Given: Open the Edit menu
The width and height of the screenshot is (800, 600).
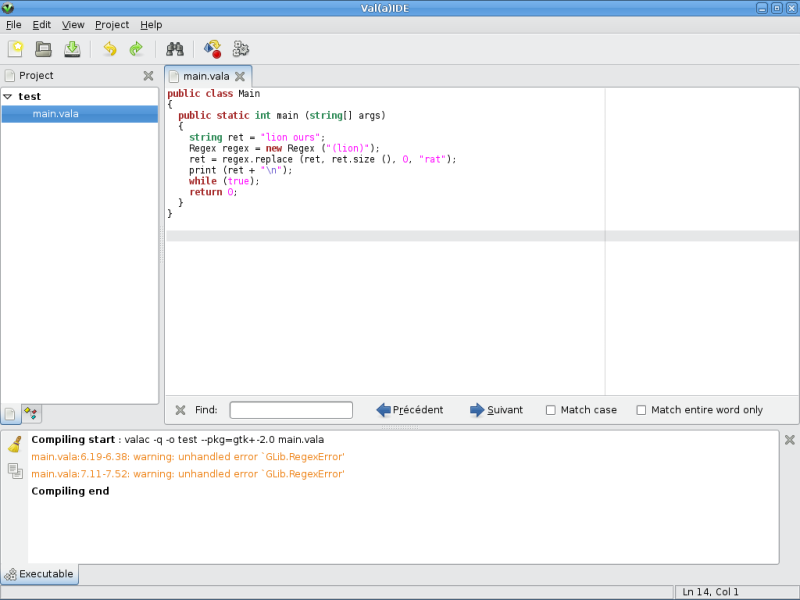Looking at the screenshot, I should (41, 24).
